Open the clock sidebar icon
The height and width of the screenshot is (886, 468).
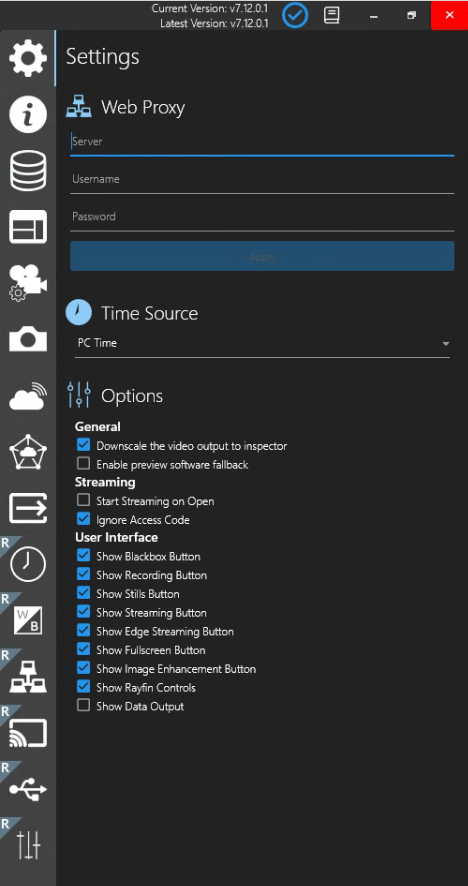28,564
